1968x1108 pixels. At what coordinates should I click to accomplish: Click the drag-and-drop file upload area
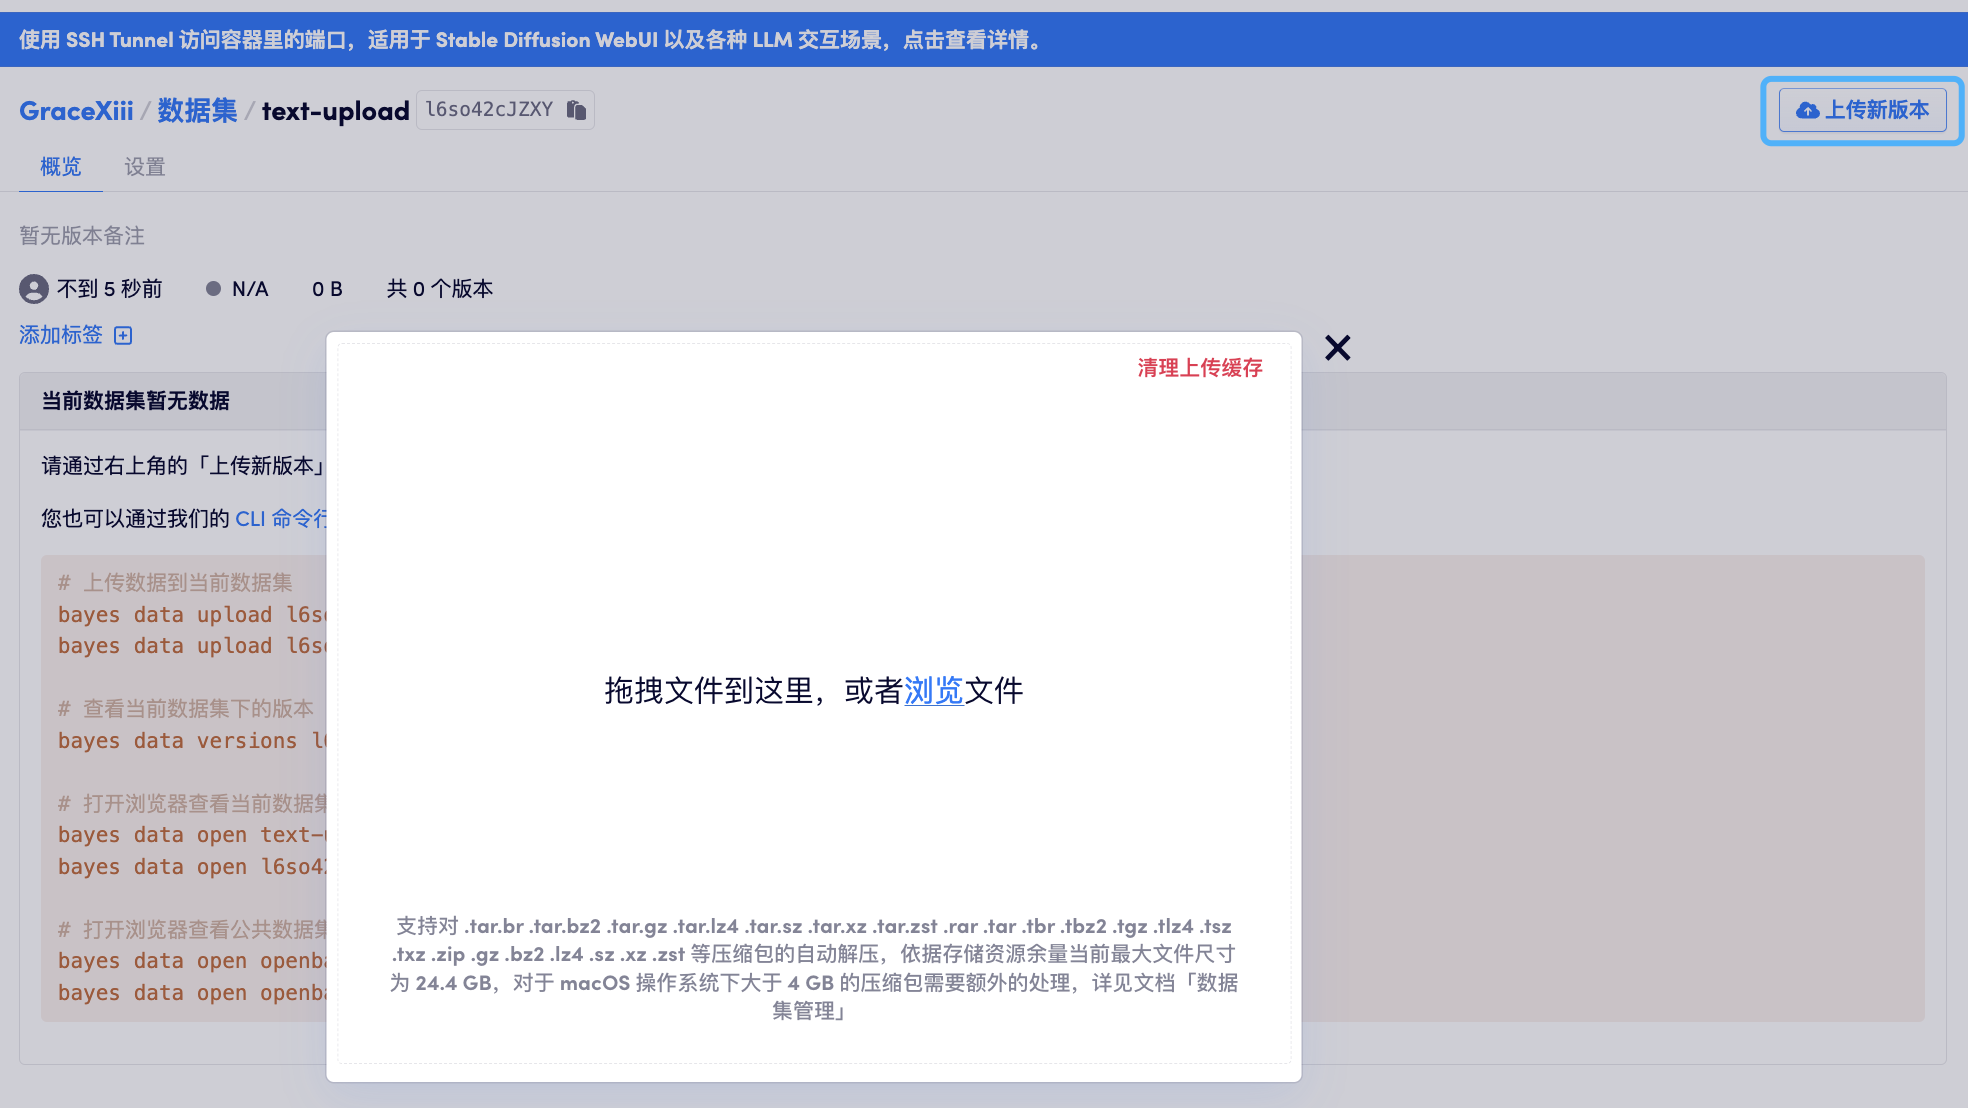pos(813,560)
